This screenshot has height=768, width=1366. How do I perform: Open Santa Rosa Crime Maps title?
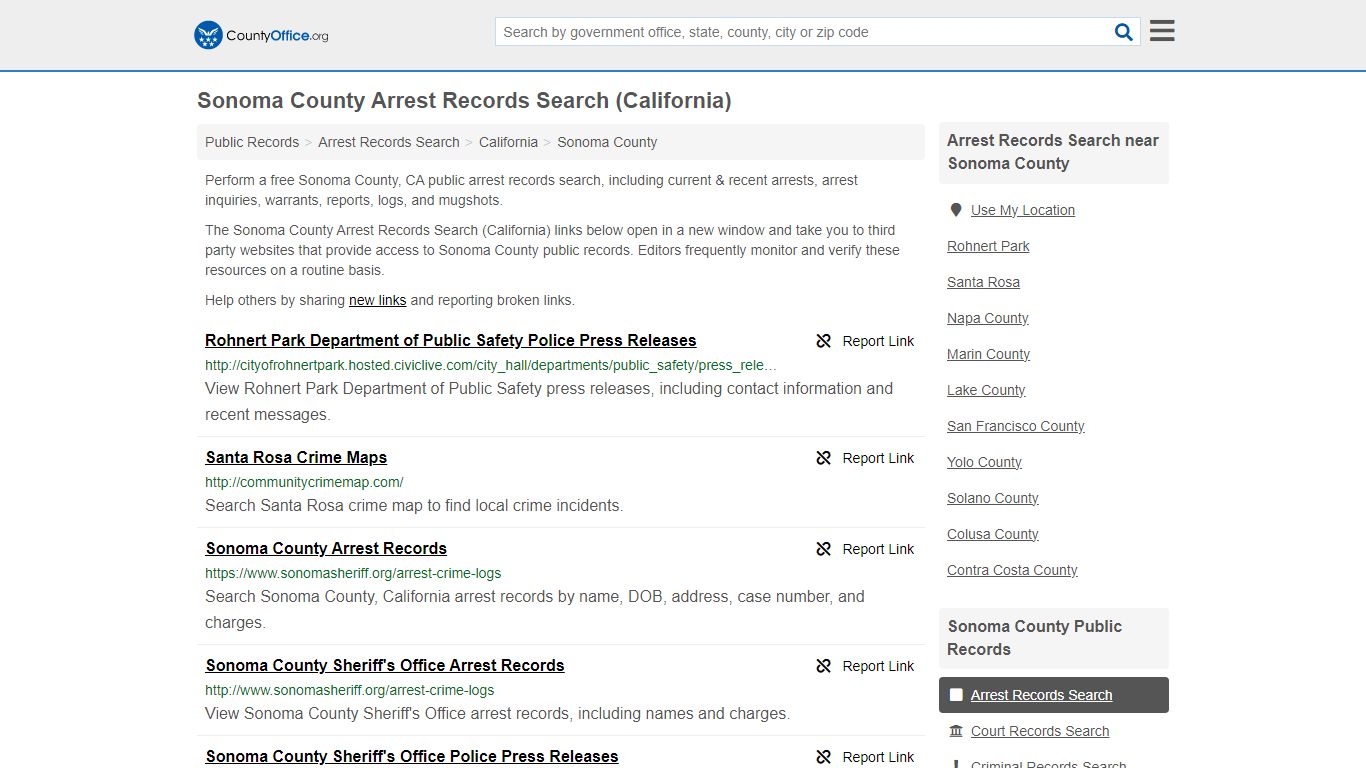point(296,457)
